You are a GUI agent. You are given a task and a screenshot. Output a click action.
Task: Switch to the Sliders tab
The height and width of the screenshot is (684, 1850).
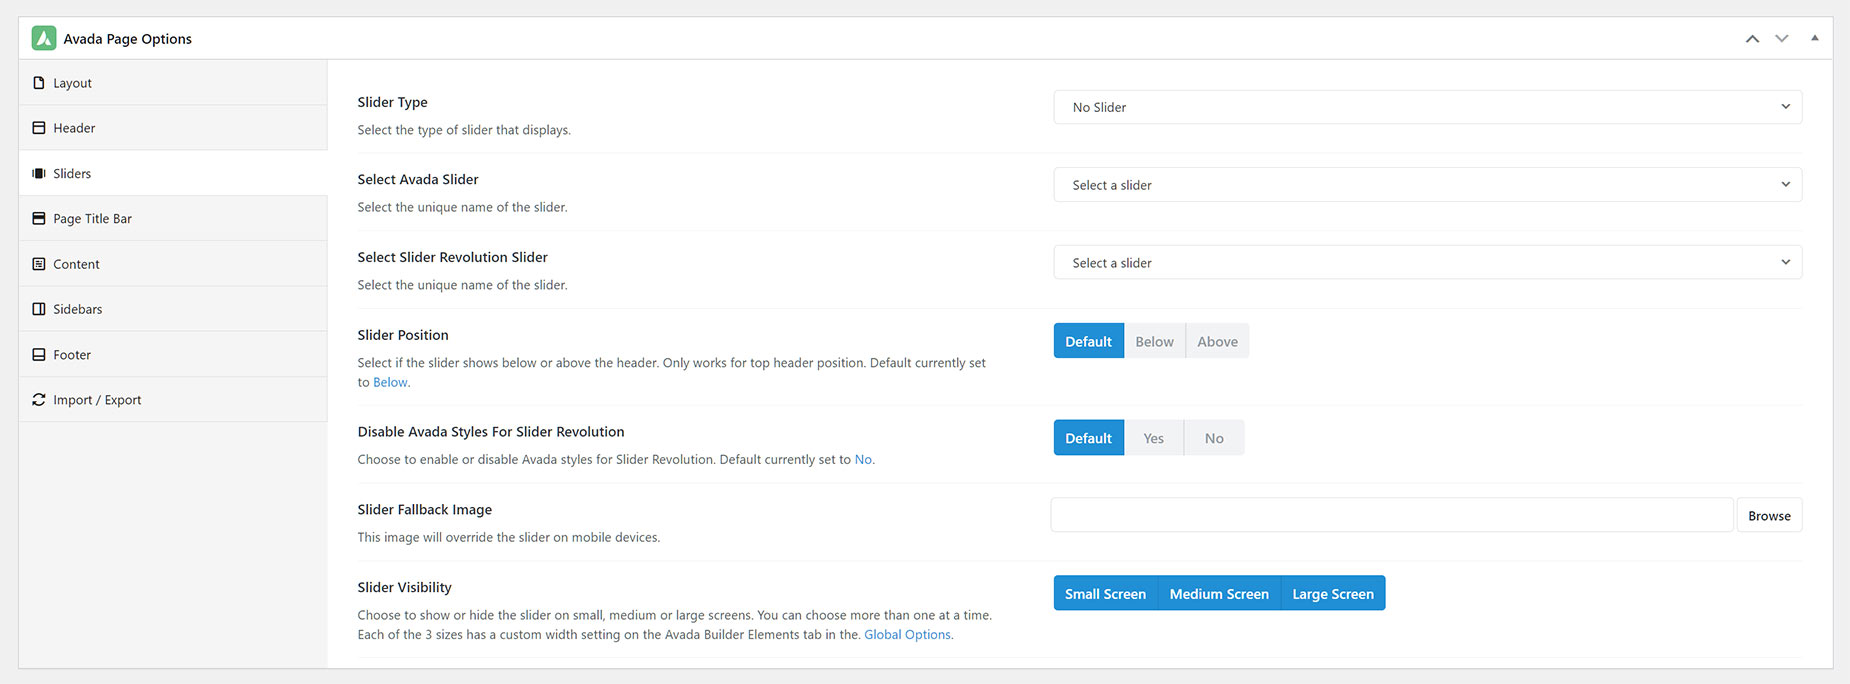coord(173,173)
